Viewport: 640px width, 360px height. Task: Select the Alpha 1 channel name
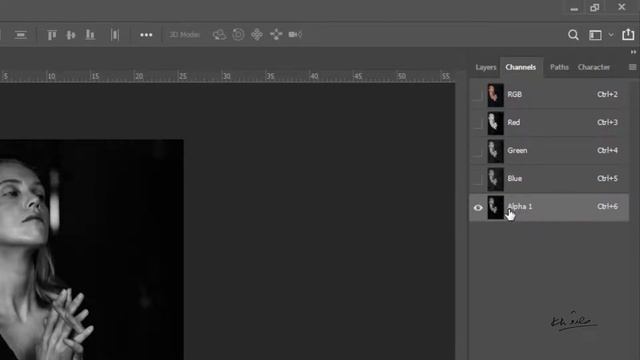520,207
